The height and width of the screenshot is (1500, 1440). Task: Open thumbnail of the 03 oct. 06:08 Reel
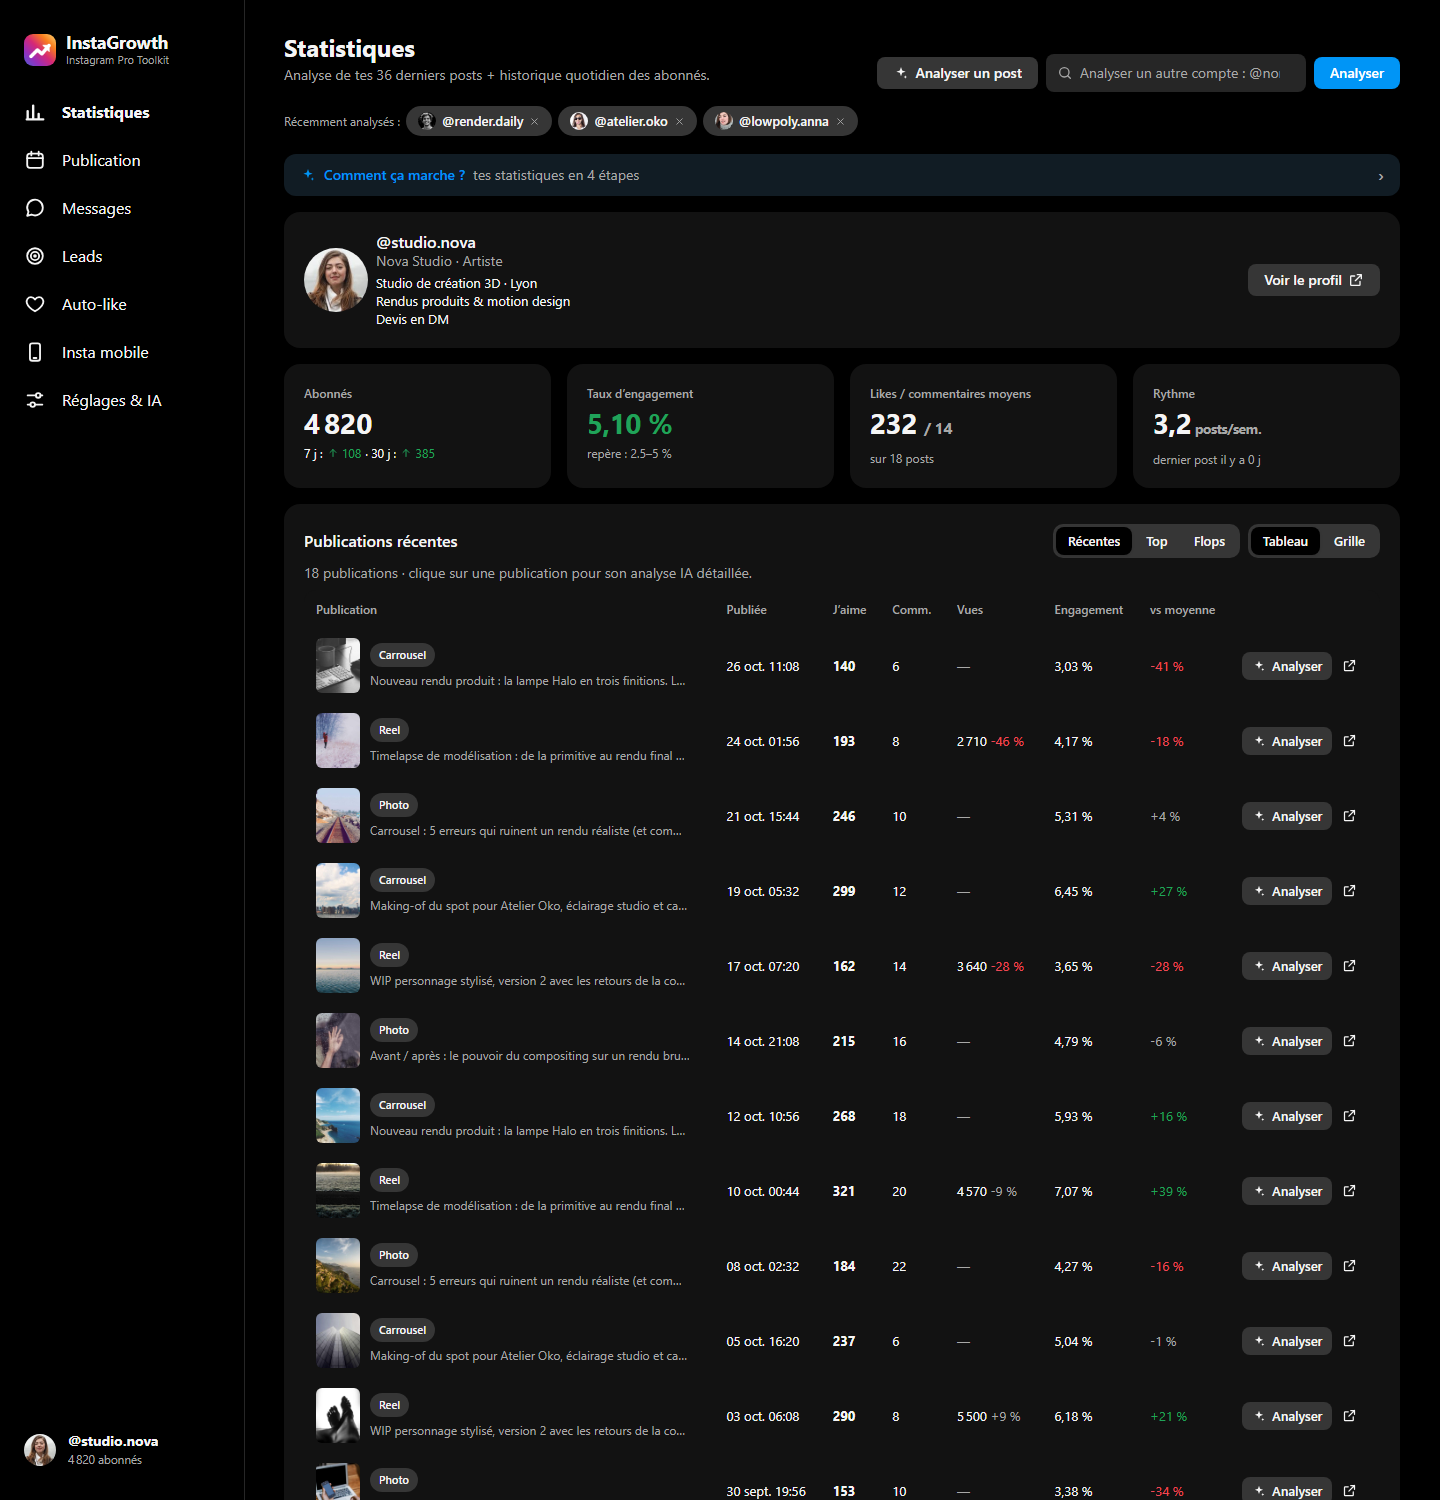tap(338, 1416)
